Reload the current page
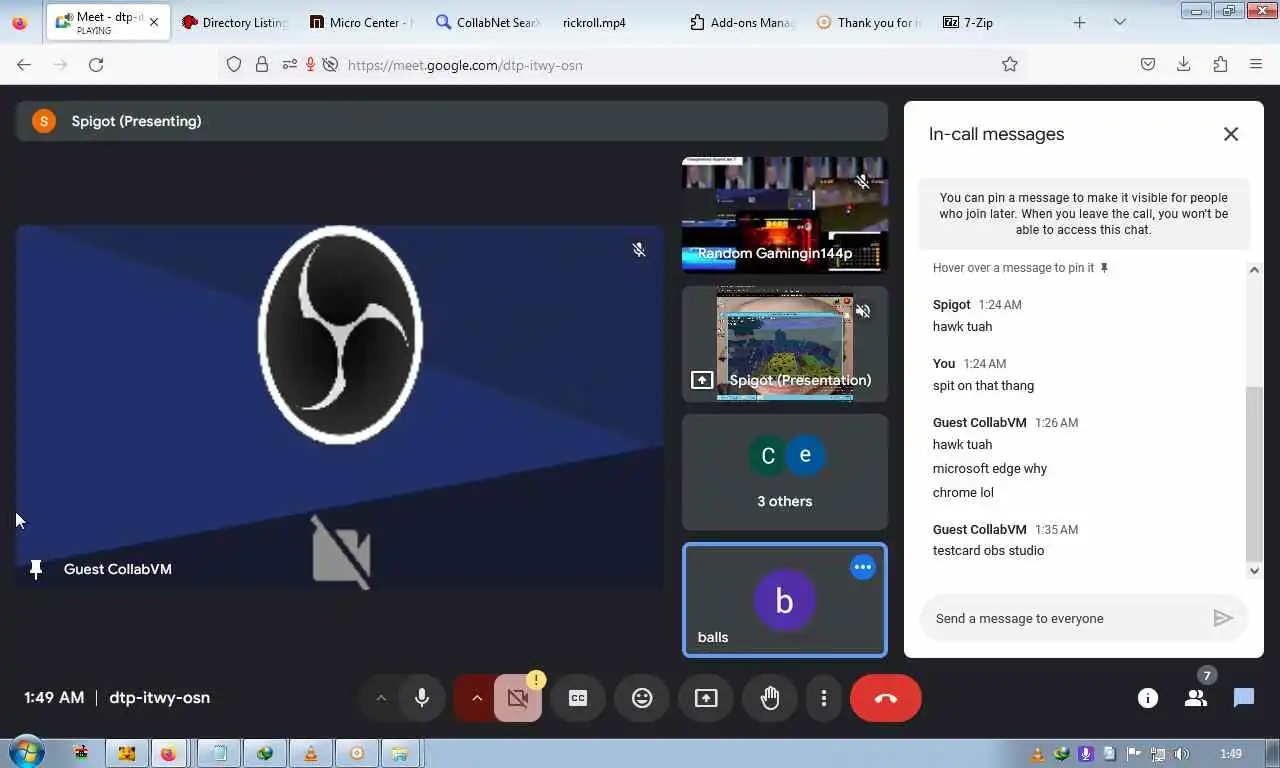Screen dimensions: 1280x768 pos(96,64)
